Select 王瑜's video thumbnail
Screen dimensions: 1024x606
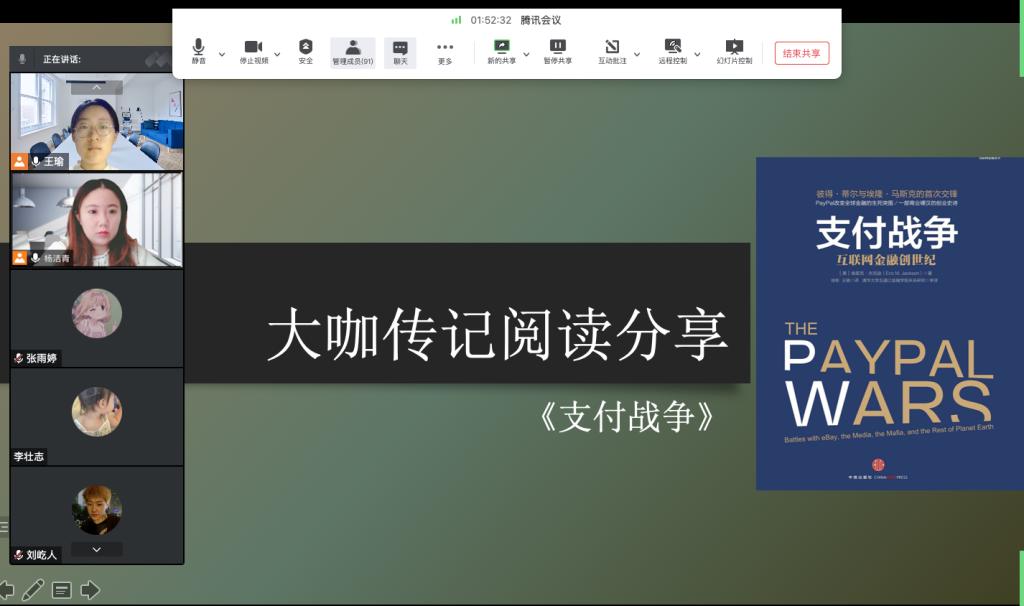coord(97,121)
